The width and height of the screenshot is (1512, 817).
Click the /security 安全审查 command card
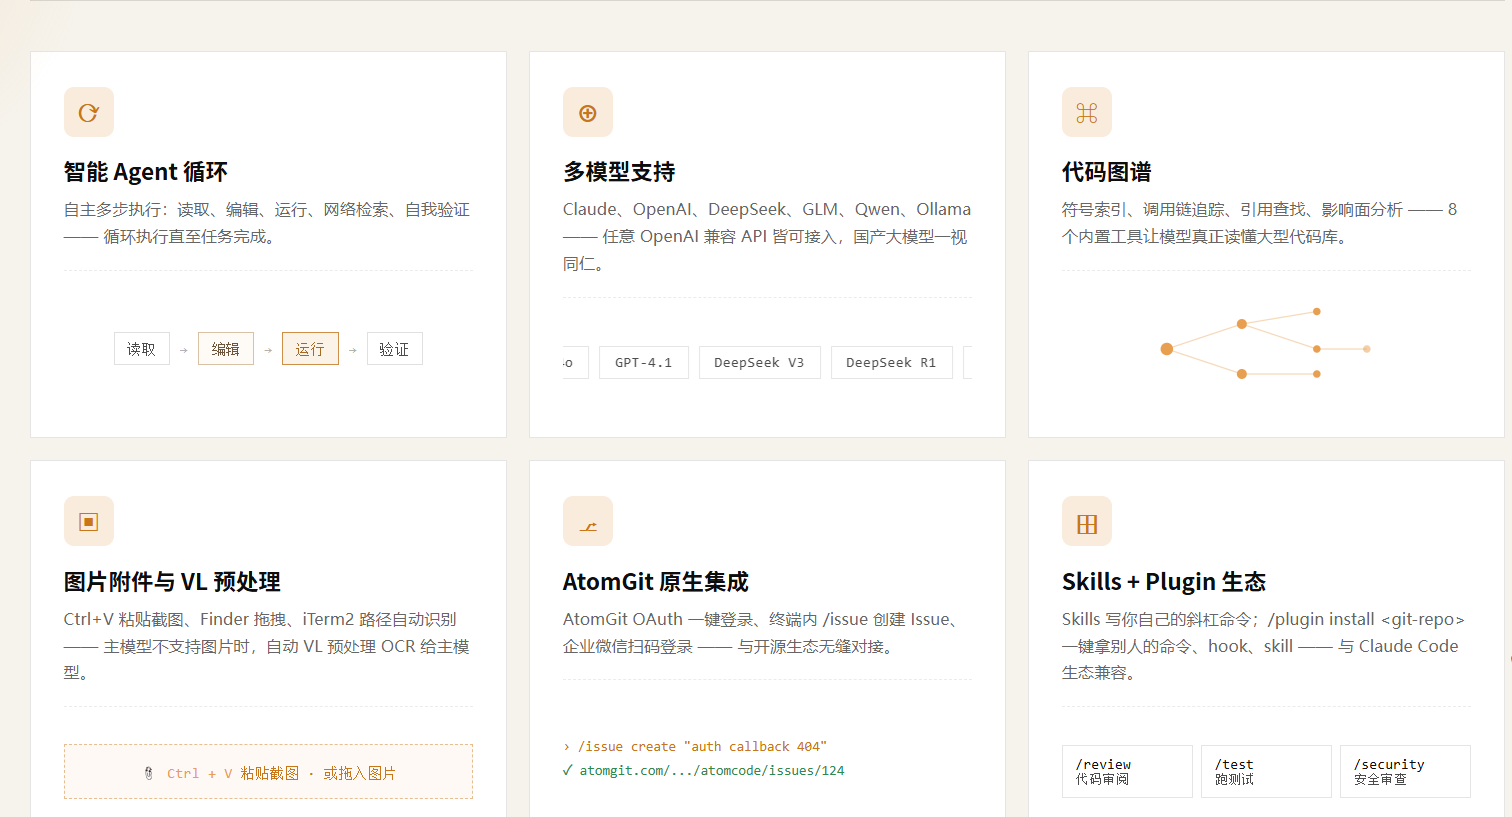pyautogui.click(x=1405, y=771)
